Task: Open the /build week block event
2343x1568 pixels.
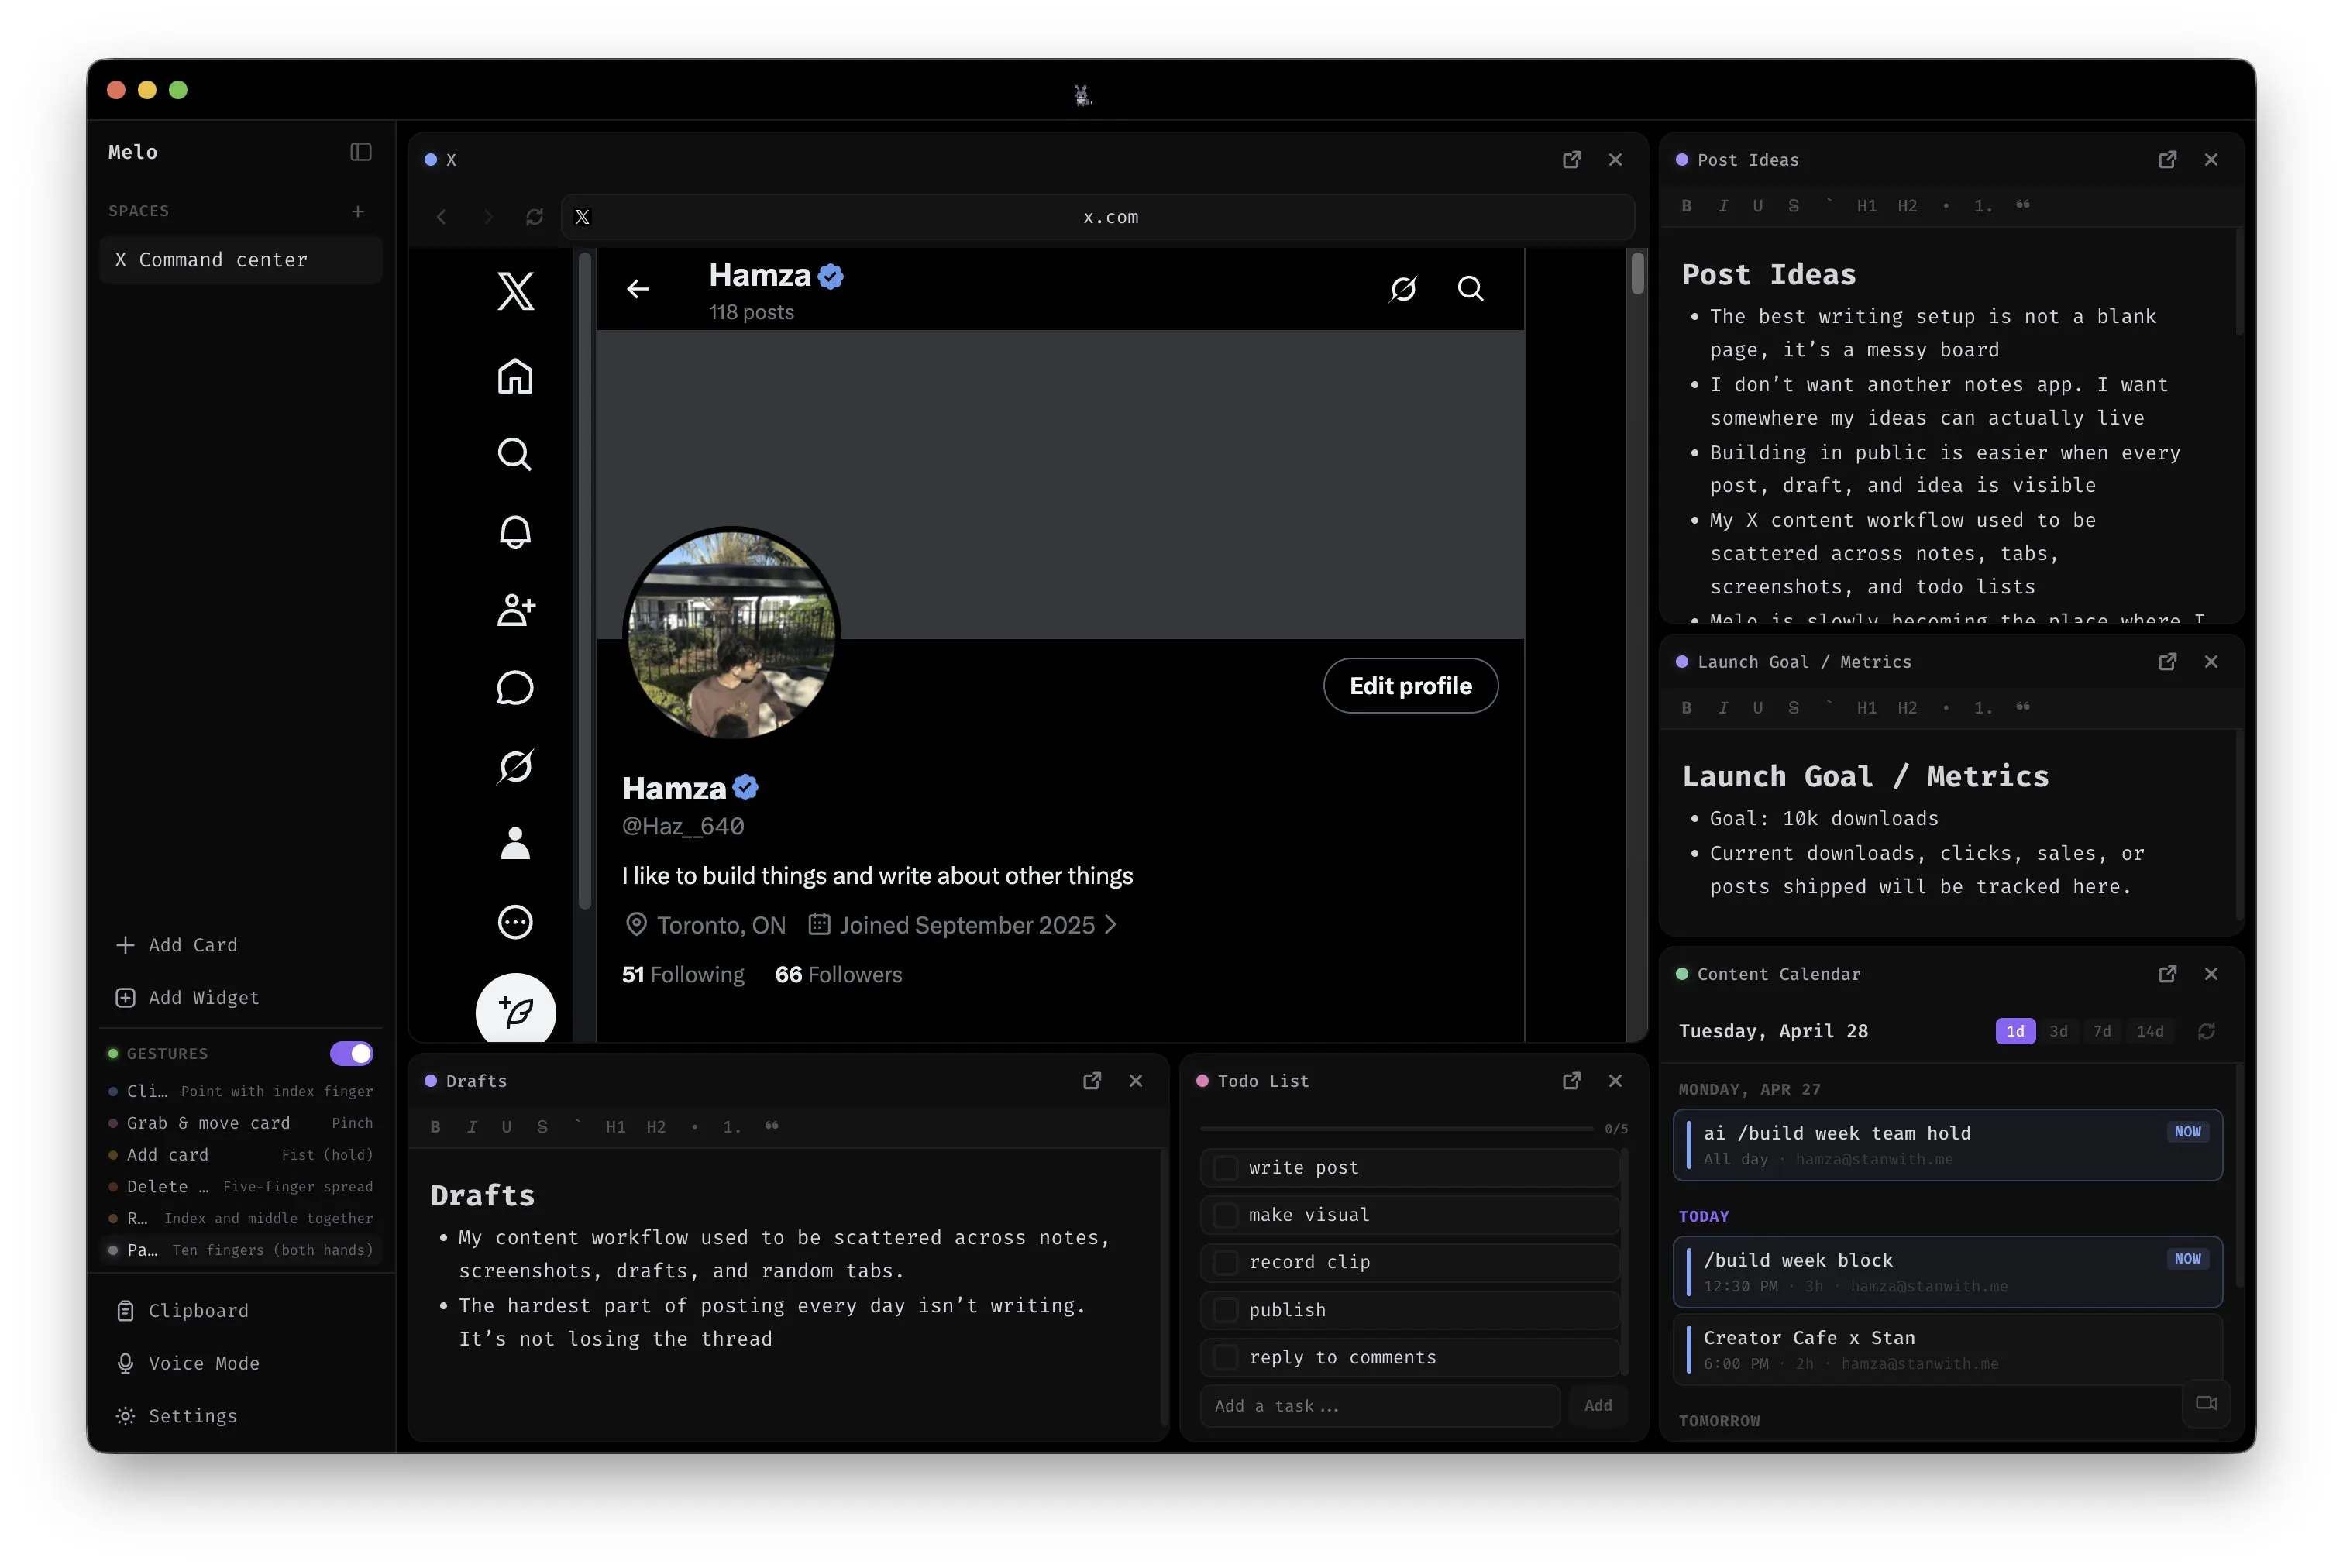Action: tap(1947, 1272)
